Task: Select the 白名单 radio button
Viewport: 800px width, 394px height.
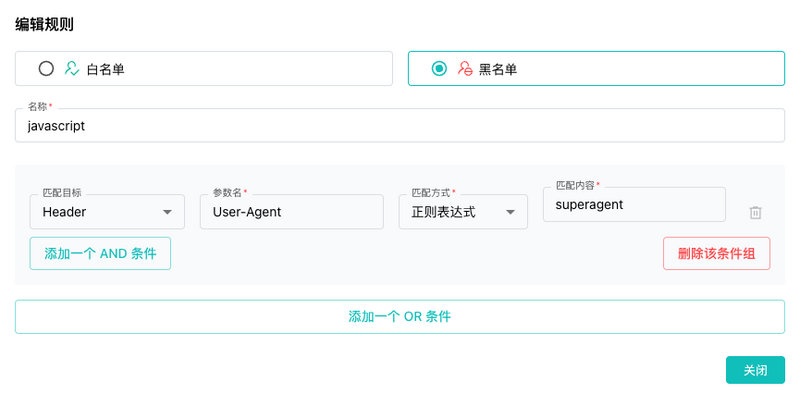Action: point(46,68)
